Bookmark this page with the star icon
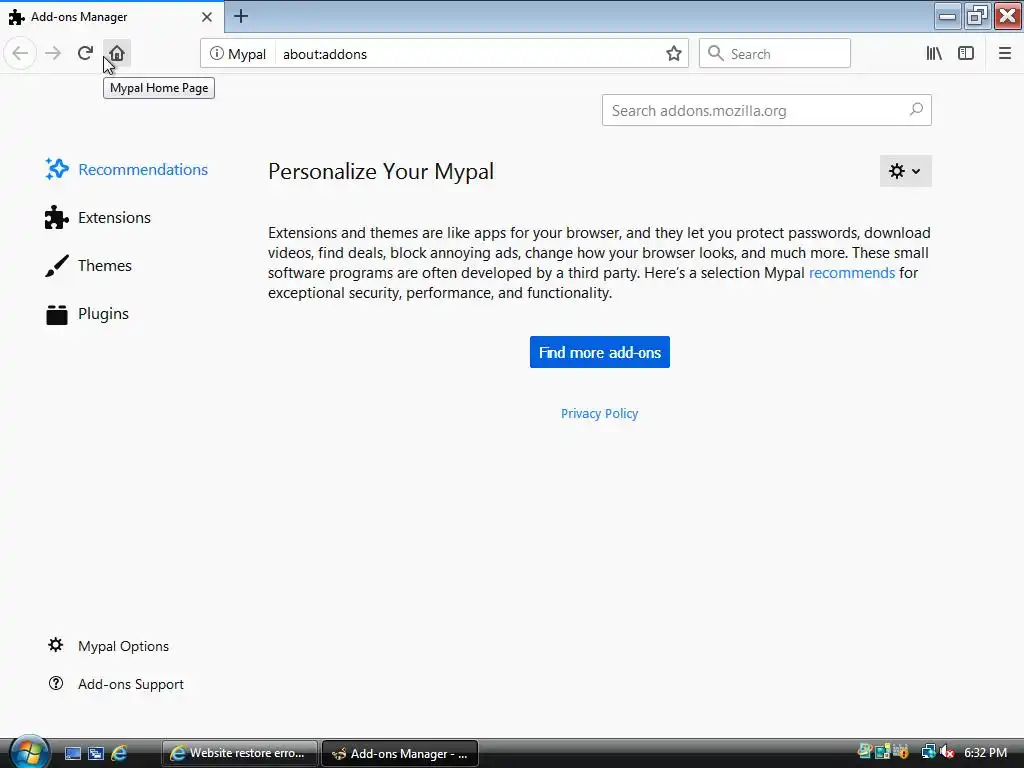 click(674, 54)
